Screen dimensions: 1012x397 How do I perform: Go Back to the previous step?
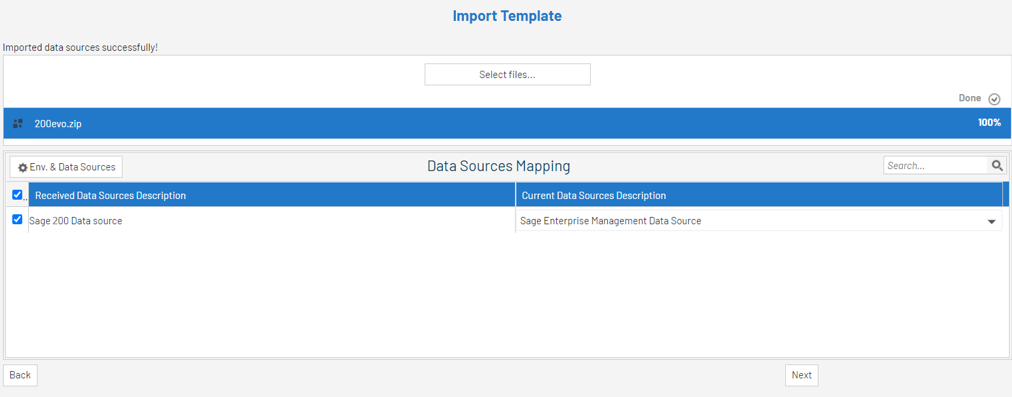coord(20,375)
